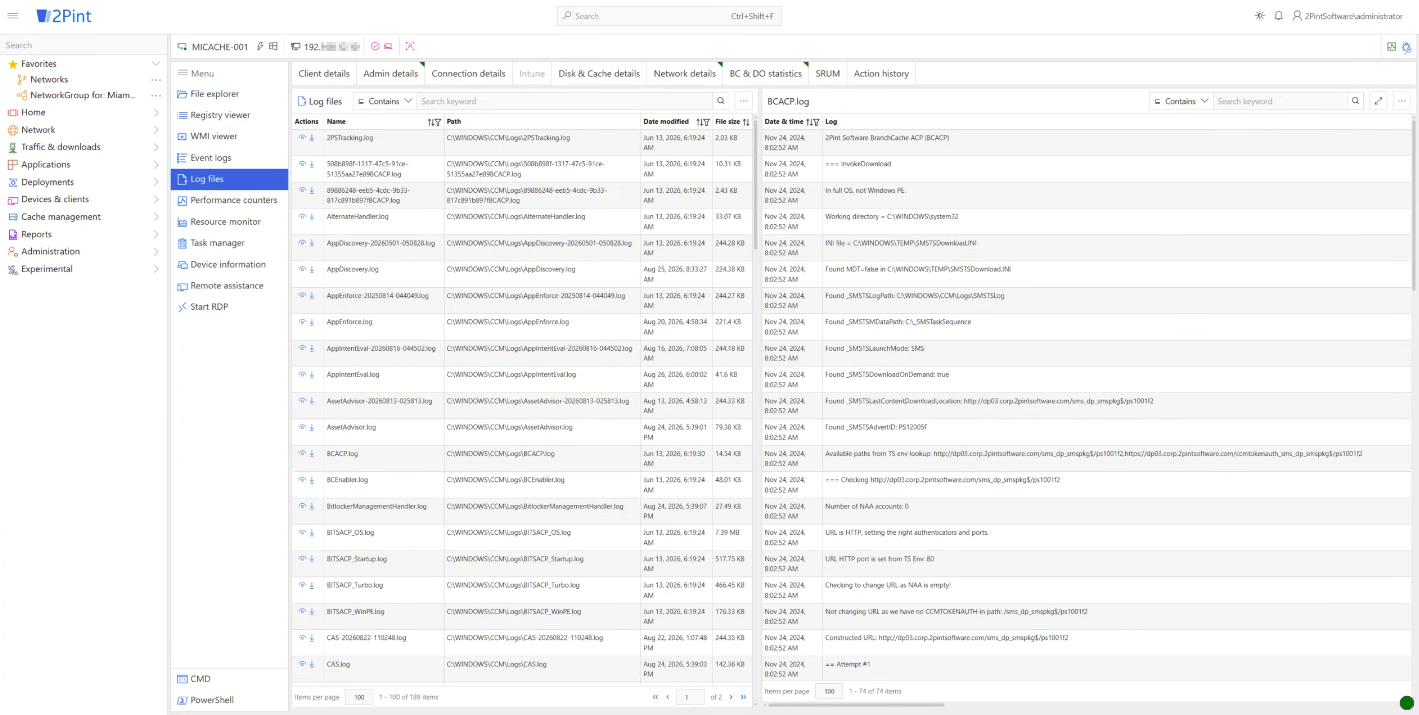Download BITSACP_OS.log with arrow icon
The width and height of the screenshot is (1419, 715).
point(311,532)
